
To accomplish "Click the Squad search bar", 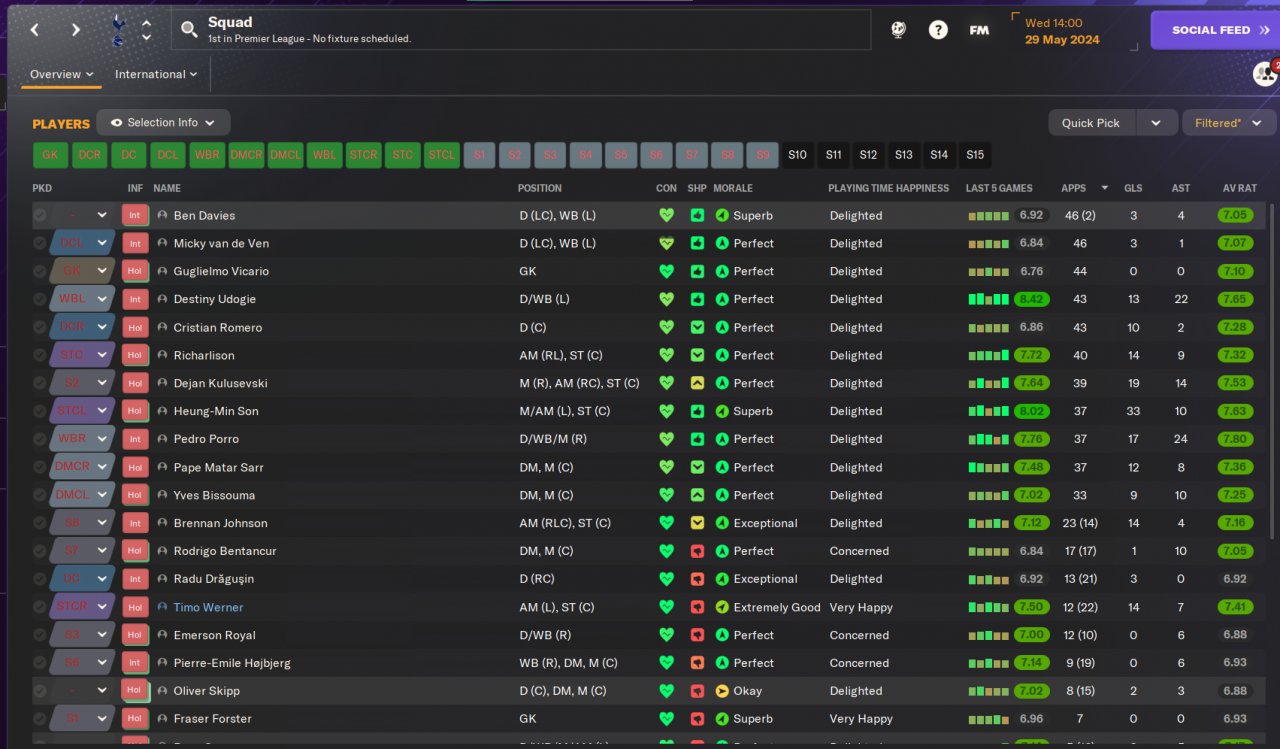I will (x=521, y=30).
